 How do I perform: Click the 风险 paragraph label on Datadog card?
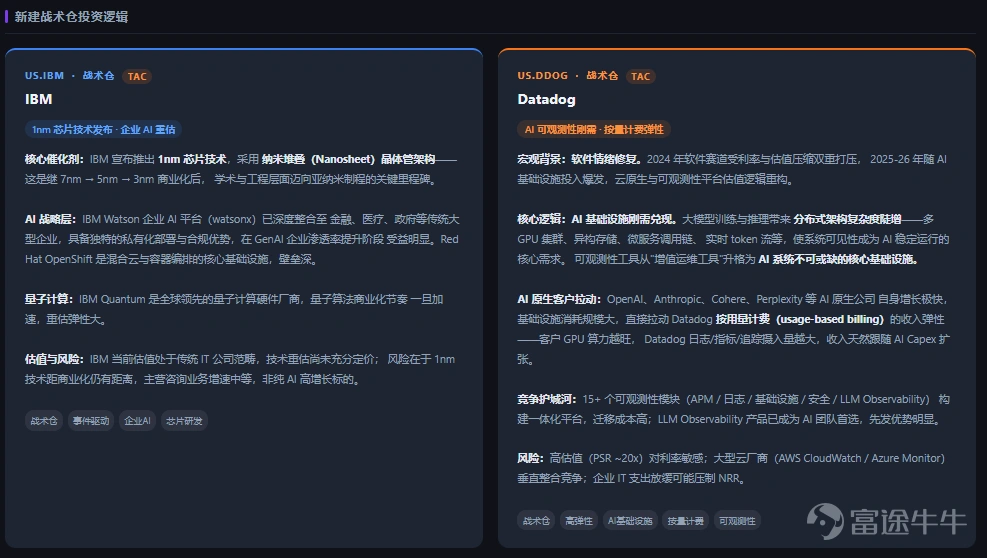coord(531,458)
